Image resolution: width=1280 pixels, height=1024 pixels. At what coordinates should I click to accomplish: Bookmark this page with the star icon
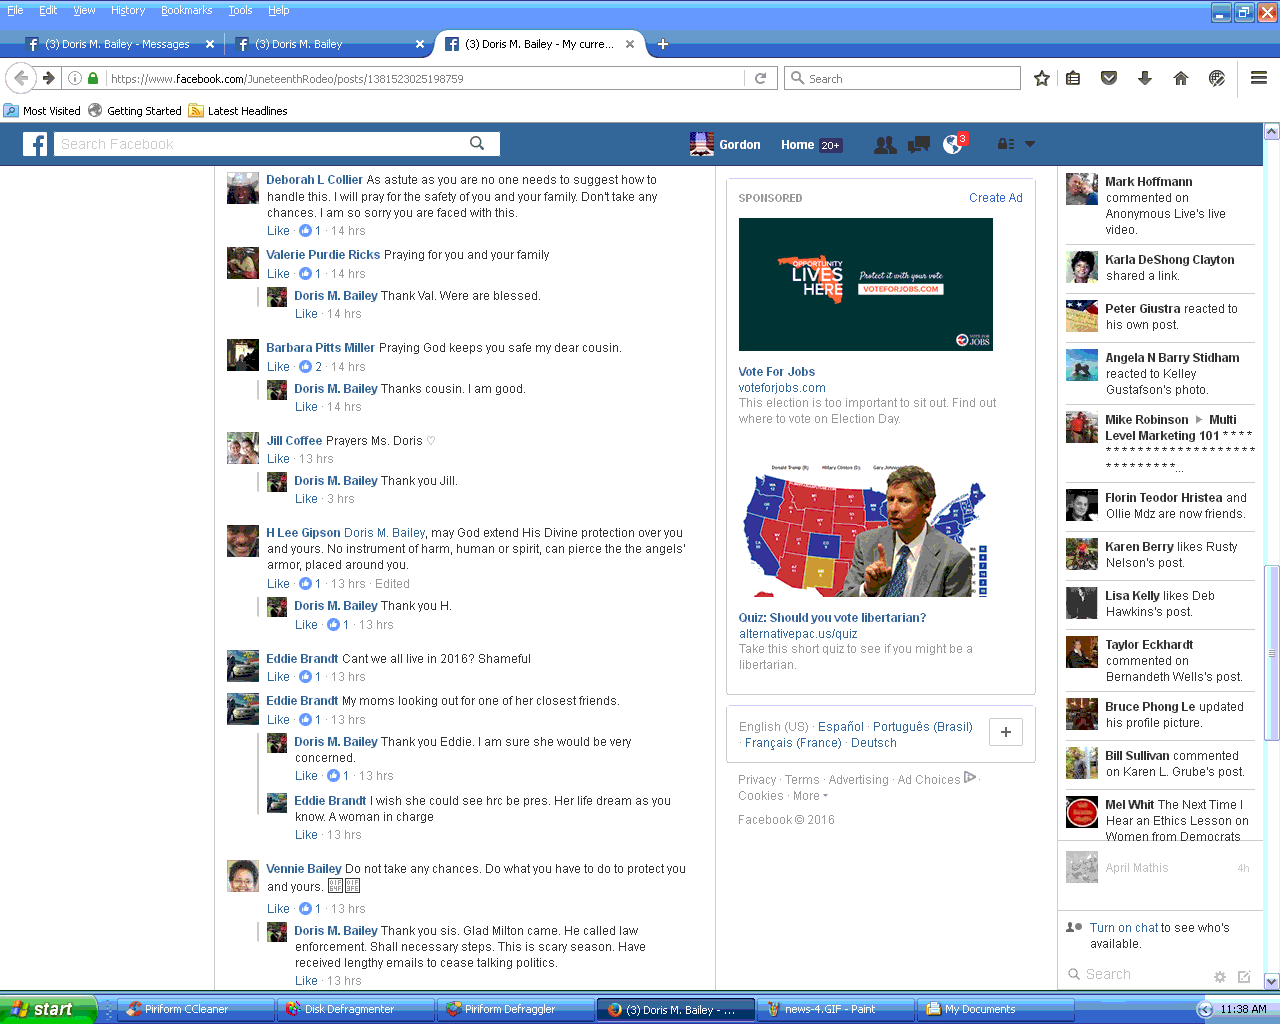tap(1041, 78)
